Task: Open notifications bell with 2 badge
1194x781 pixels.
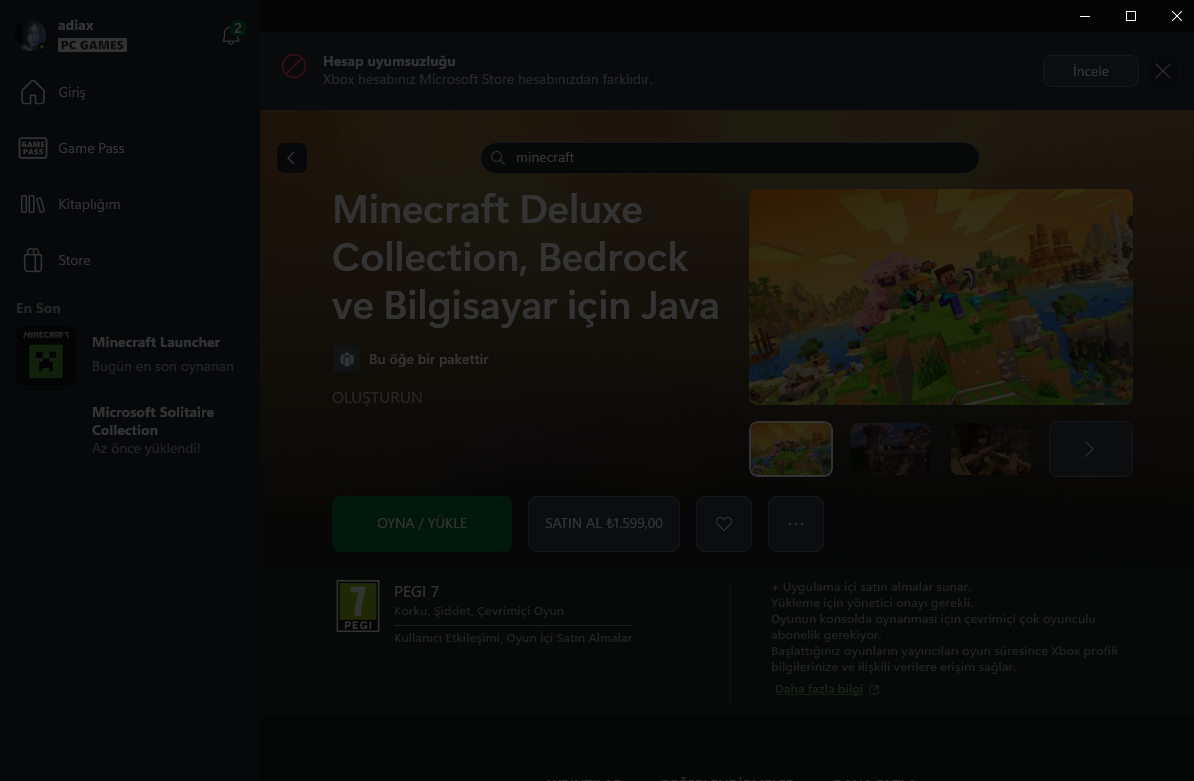Action: [231, 34]
